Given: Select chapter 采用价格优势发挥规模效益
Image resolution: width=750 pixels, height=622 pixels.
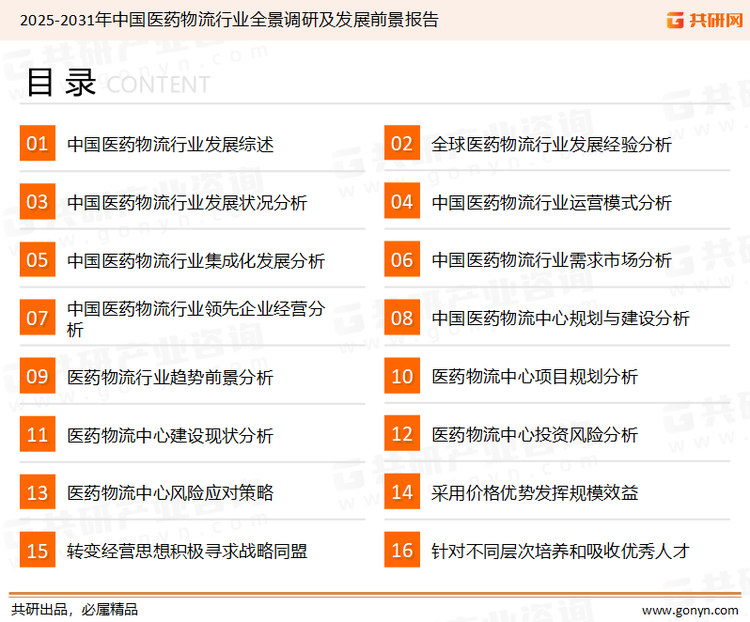Looking at the screenshot, I should tap(535, 493).
